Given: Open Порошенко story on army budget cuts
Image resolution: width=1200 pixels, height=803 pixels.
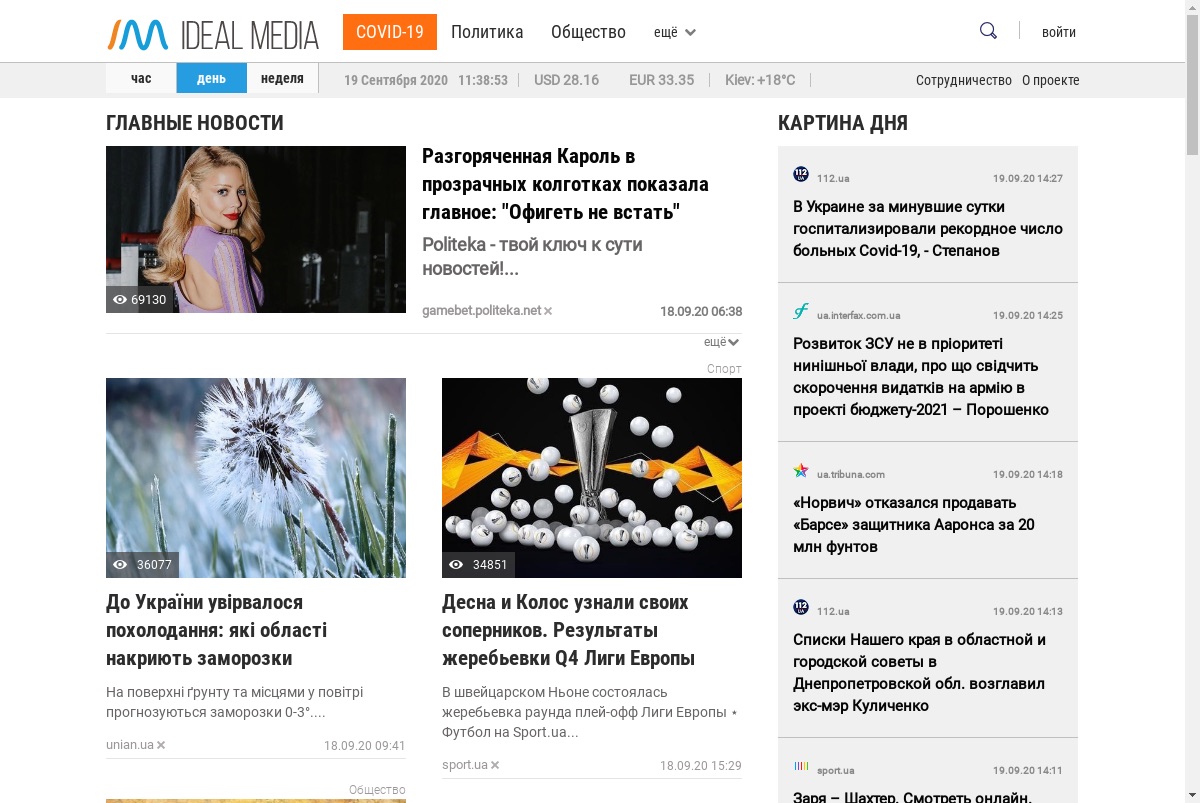Looking at the screenshot, I should click(921, 376).
